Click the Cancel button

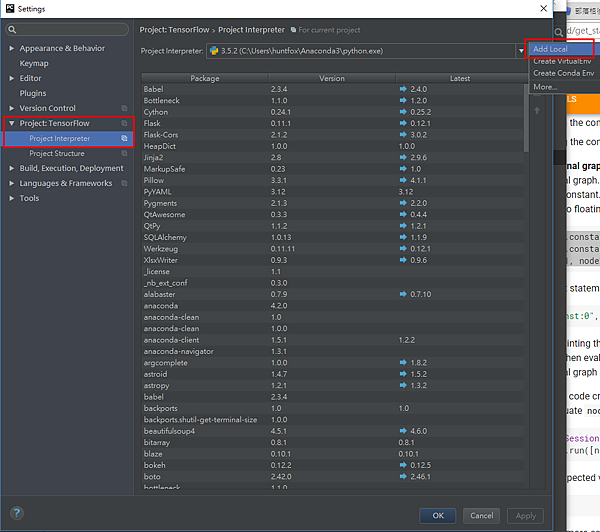[481, 516]
